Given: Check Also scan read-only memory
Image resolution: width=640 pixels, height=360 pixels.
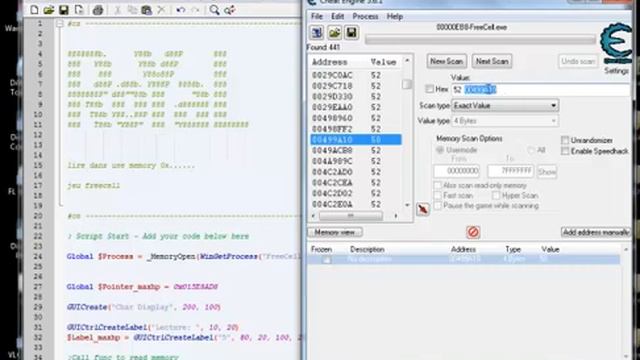Looking at the screenshot, I should [x=438, y=186].
